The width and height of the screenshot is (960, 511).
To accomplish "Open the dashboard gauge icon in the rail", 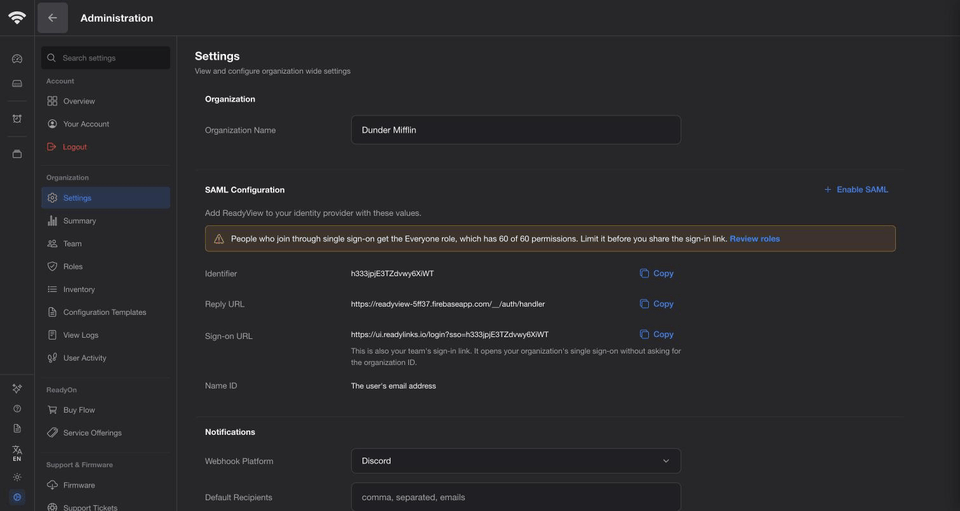I will pos(17,59).
